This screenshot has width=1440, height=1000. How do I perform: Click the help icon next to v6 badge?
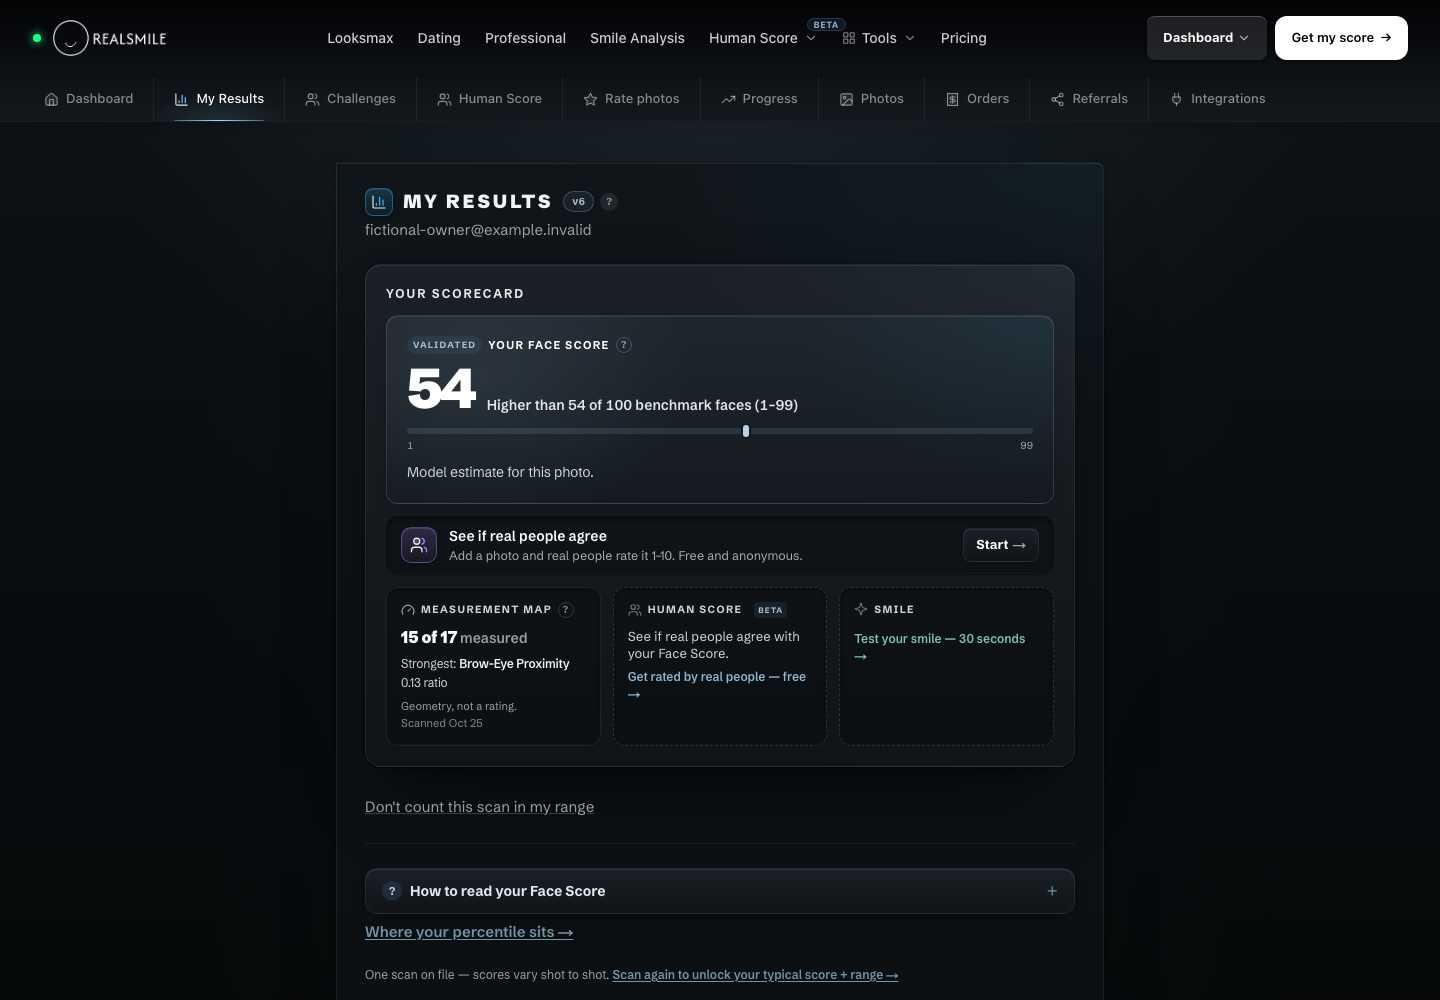pyautogui.click(x=609, y=202)
